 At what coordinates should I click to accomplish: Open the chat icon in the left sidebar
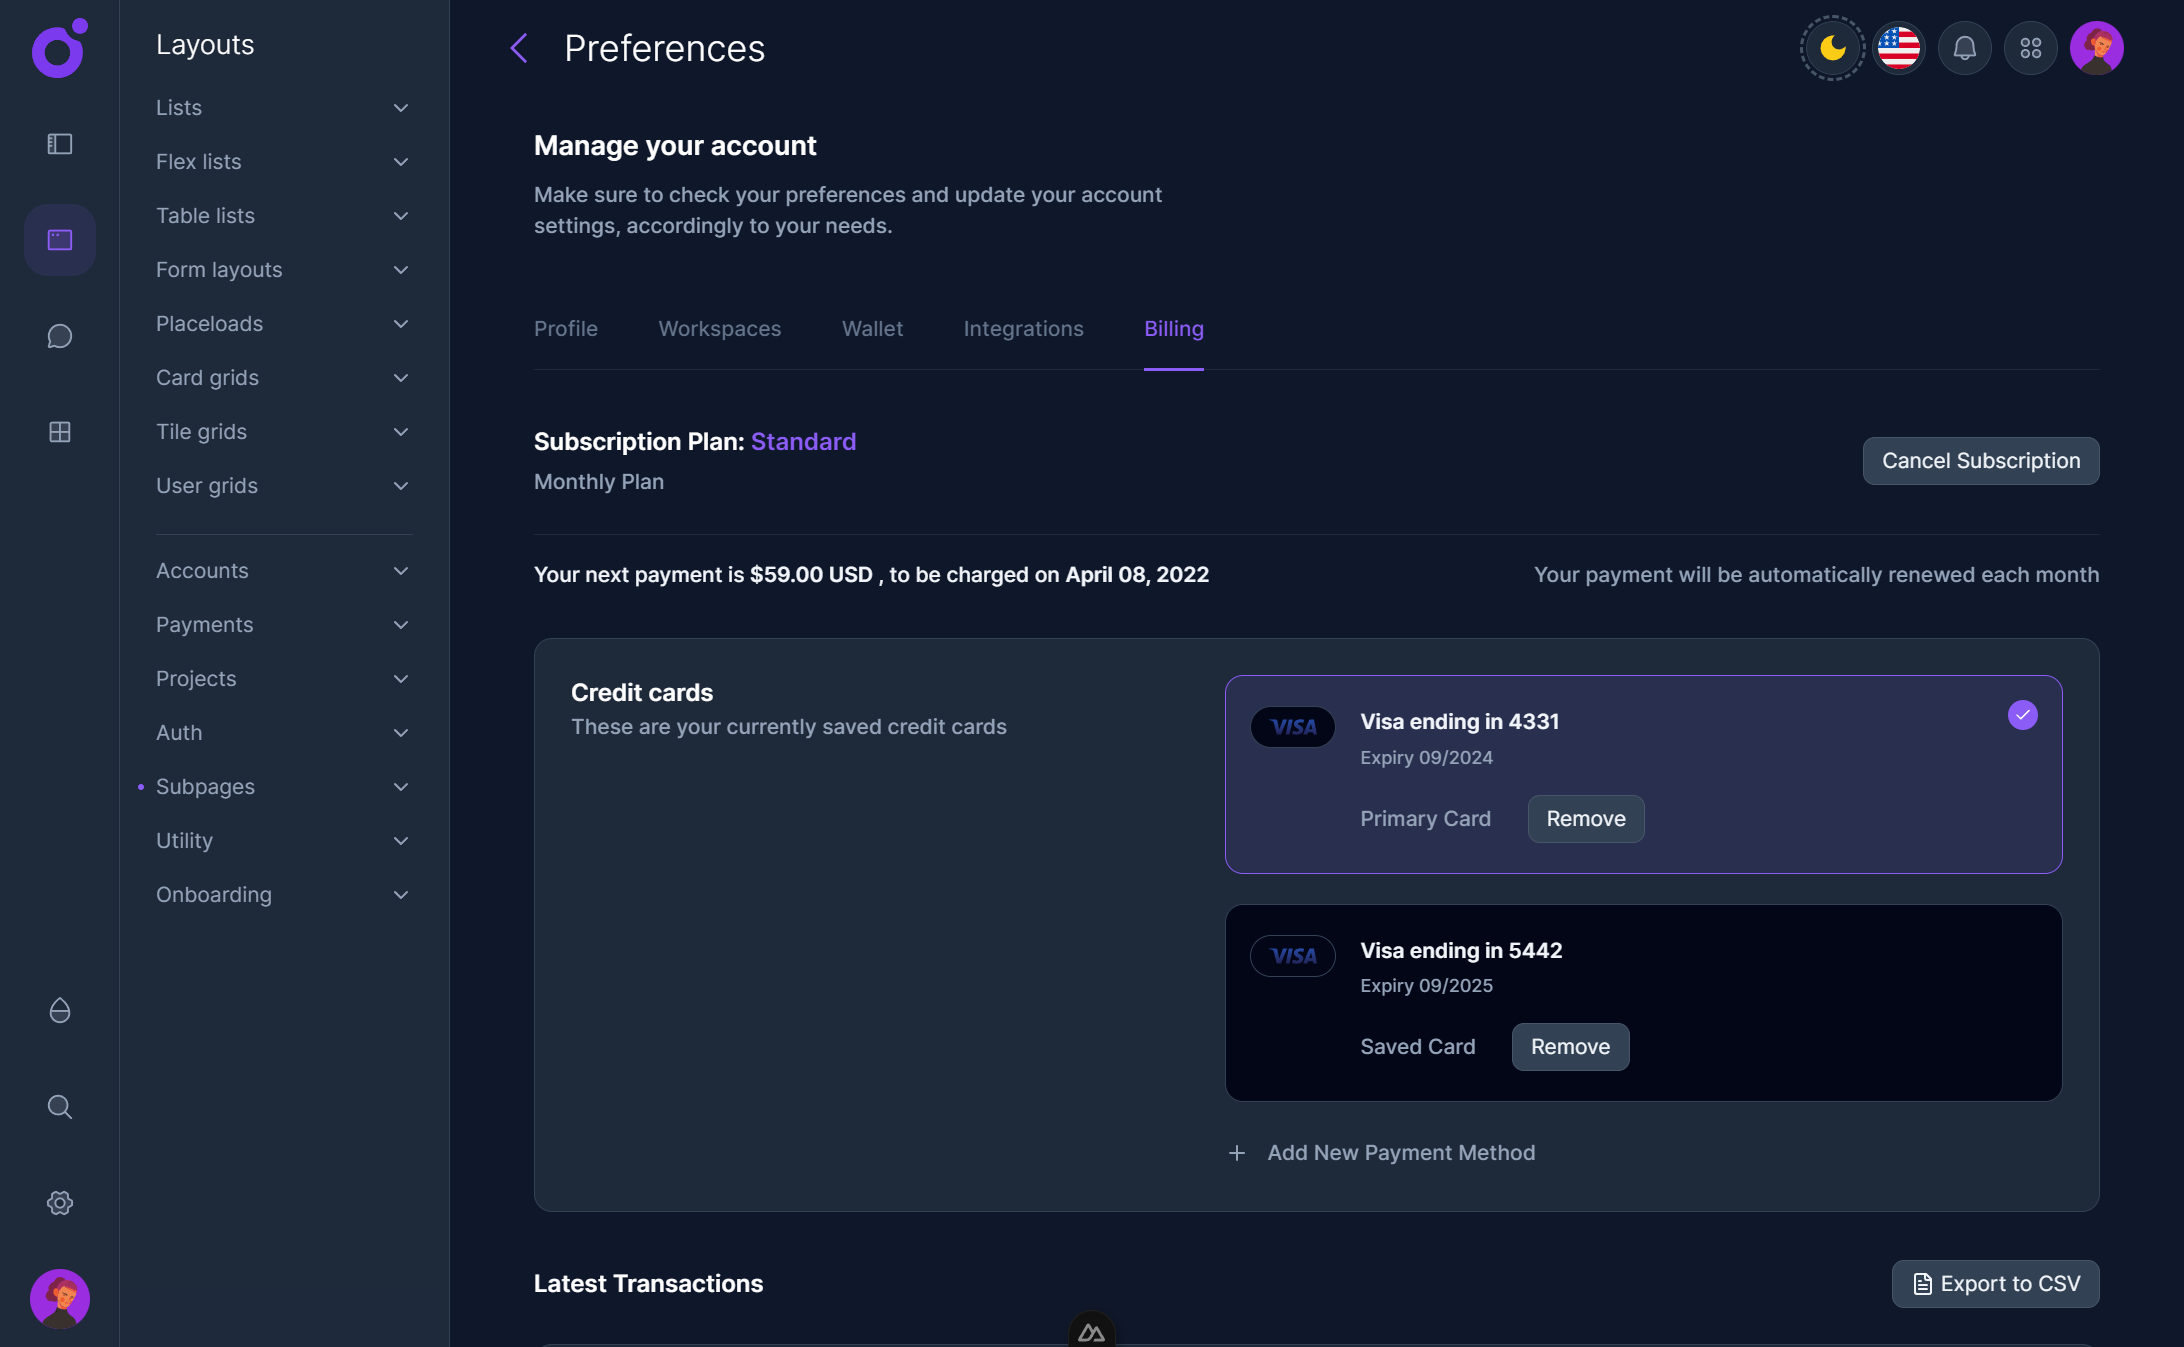[x=59, y=336]
